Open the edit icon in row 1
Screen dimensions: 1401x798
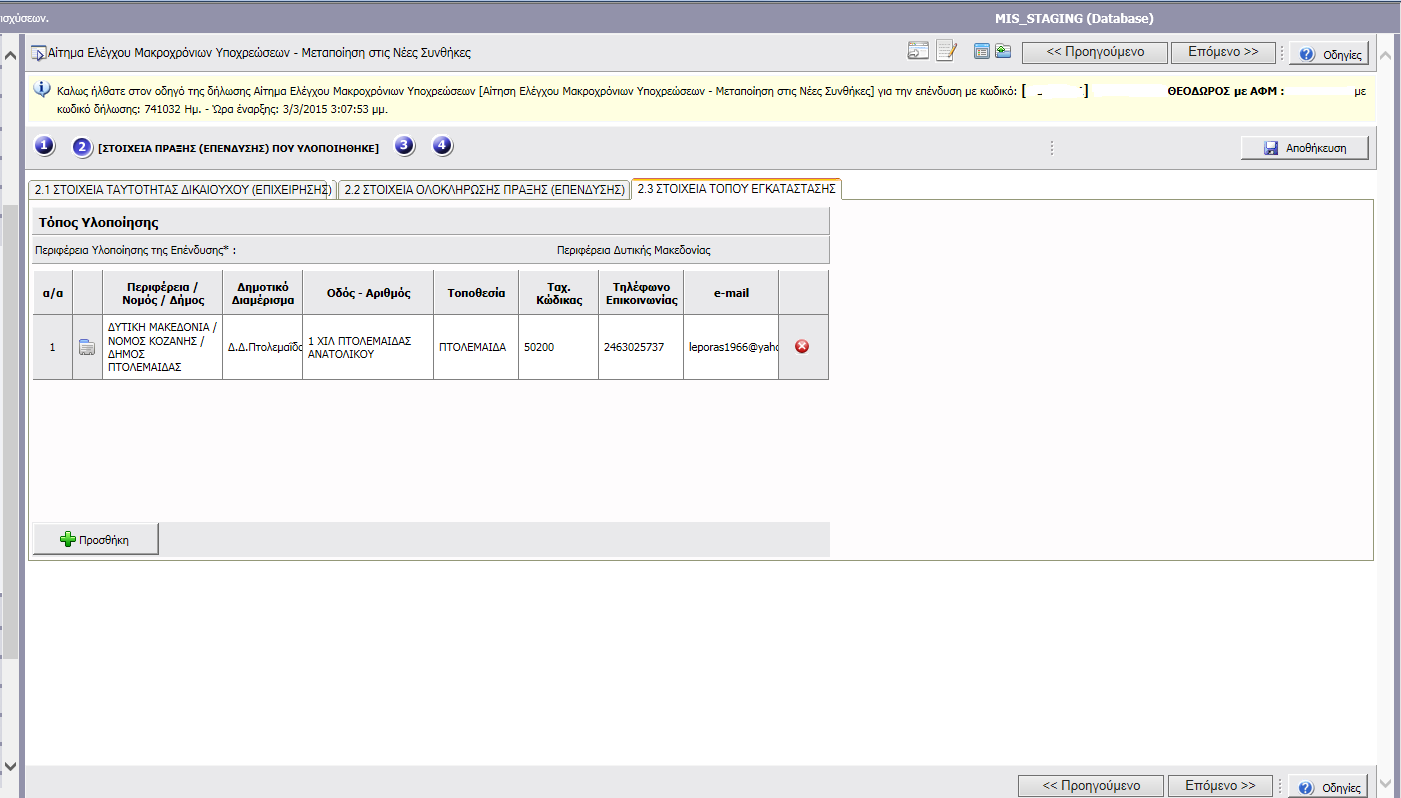(x=87, y=347)
